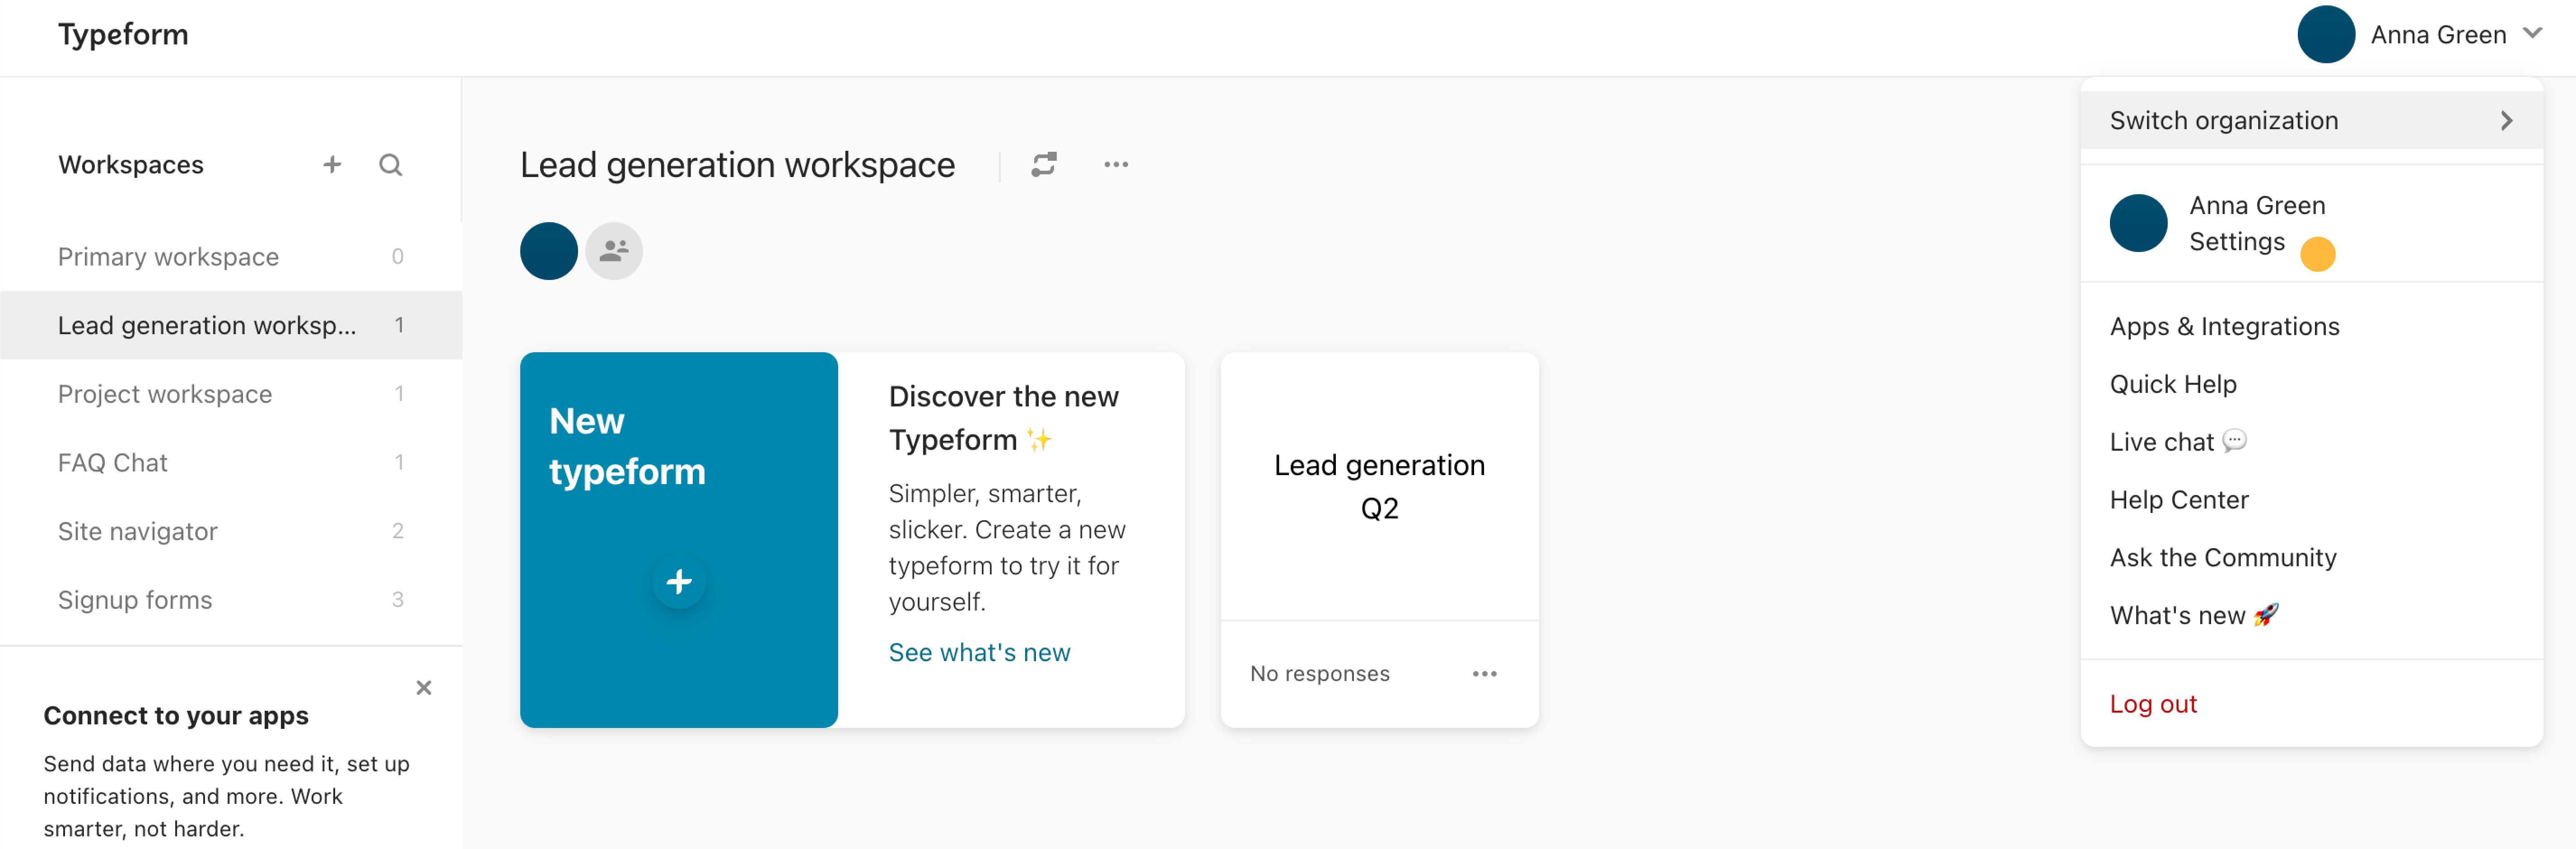This screenshot has width=2576, height=849.
Task: Open Lead generation Q2 three-dot menu
Action: point(1485,674)
